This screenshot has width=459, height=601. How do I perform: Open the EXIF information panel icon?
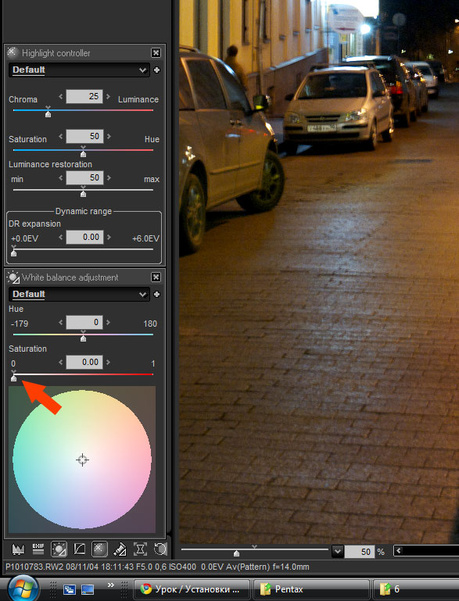[x=38, y=550]
